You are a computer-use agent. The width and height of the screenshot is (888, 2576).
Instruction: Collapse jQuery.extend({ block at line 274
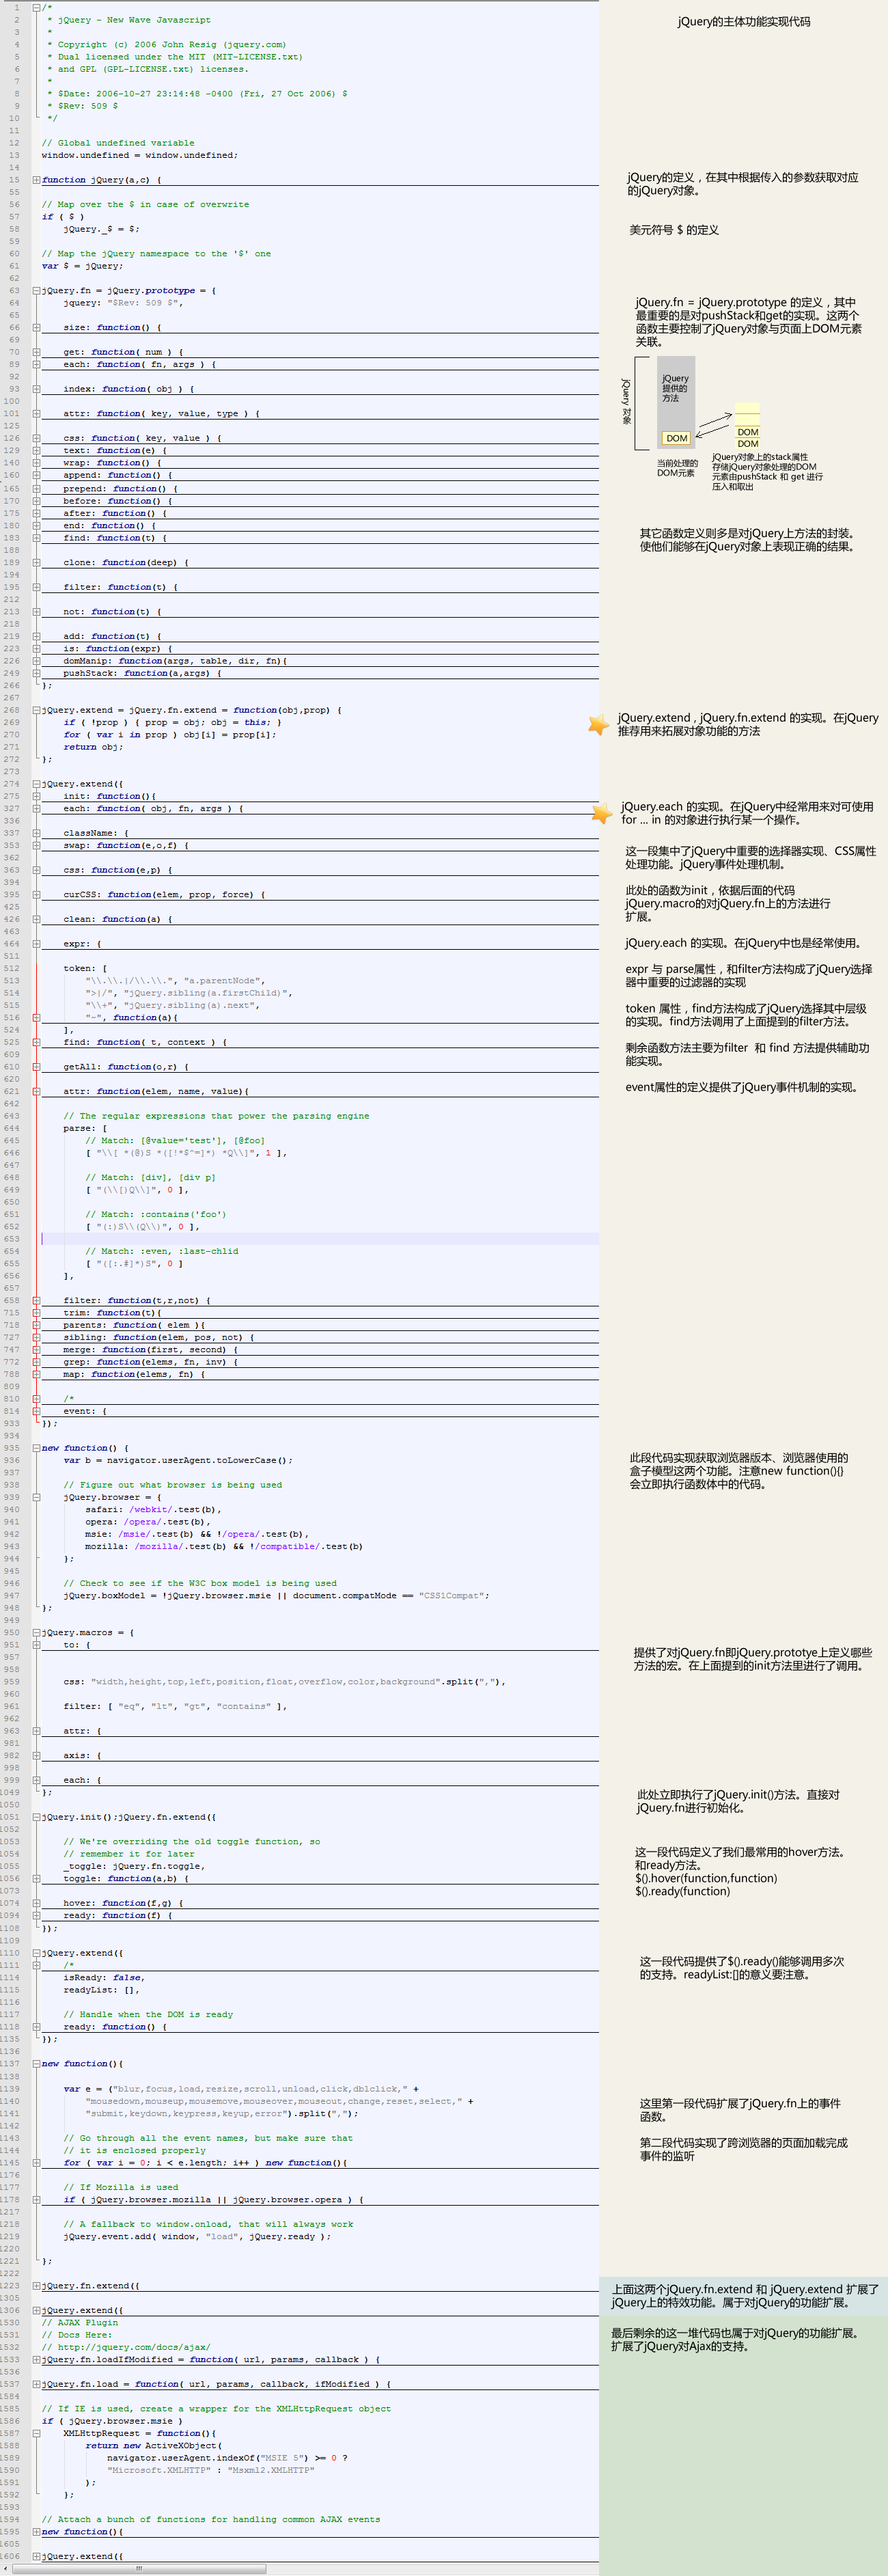(36, 784)
